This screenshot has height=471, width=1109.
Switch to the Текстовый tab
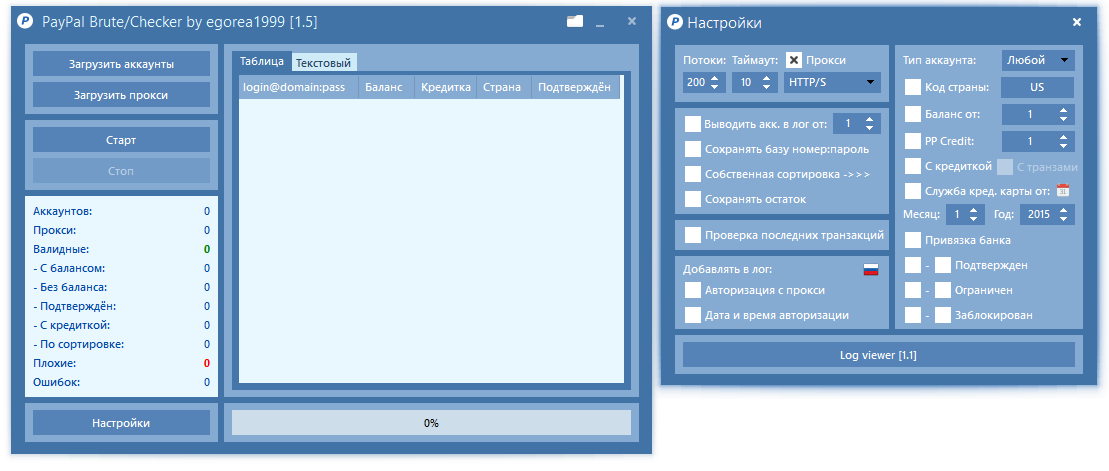click(323, 63)
